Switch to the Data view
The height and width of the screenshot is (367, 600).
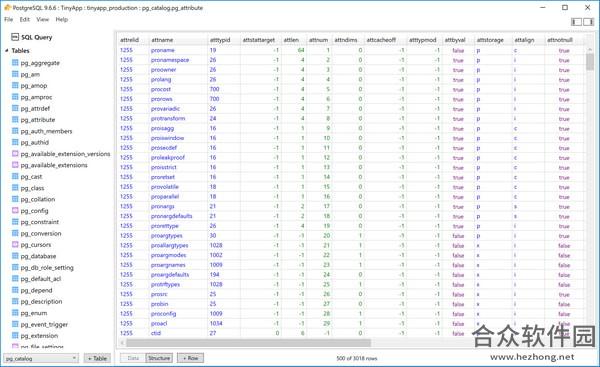133,358
